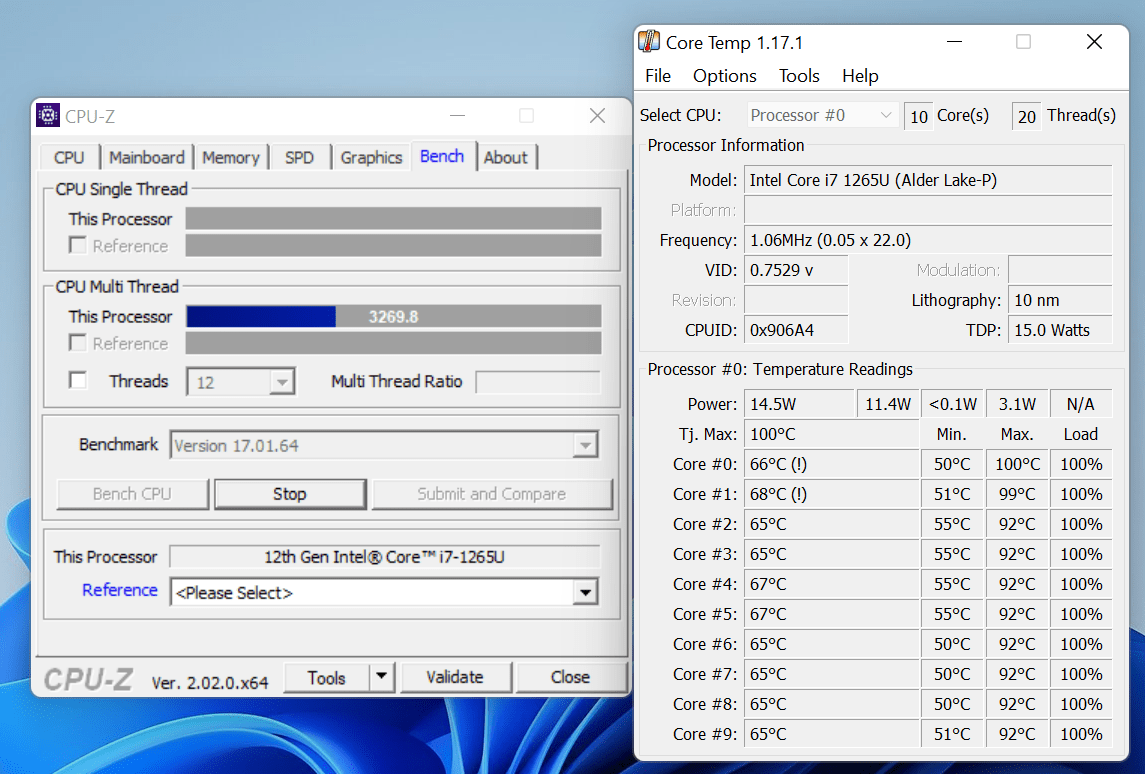Click the Single Thread This Processor bar
Screen dimensions: 1145x774
[394, 218]
